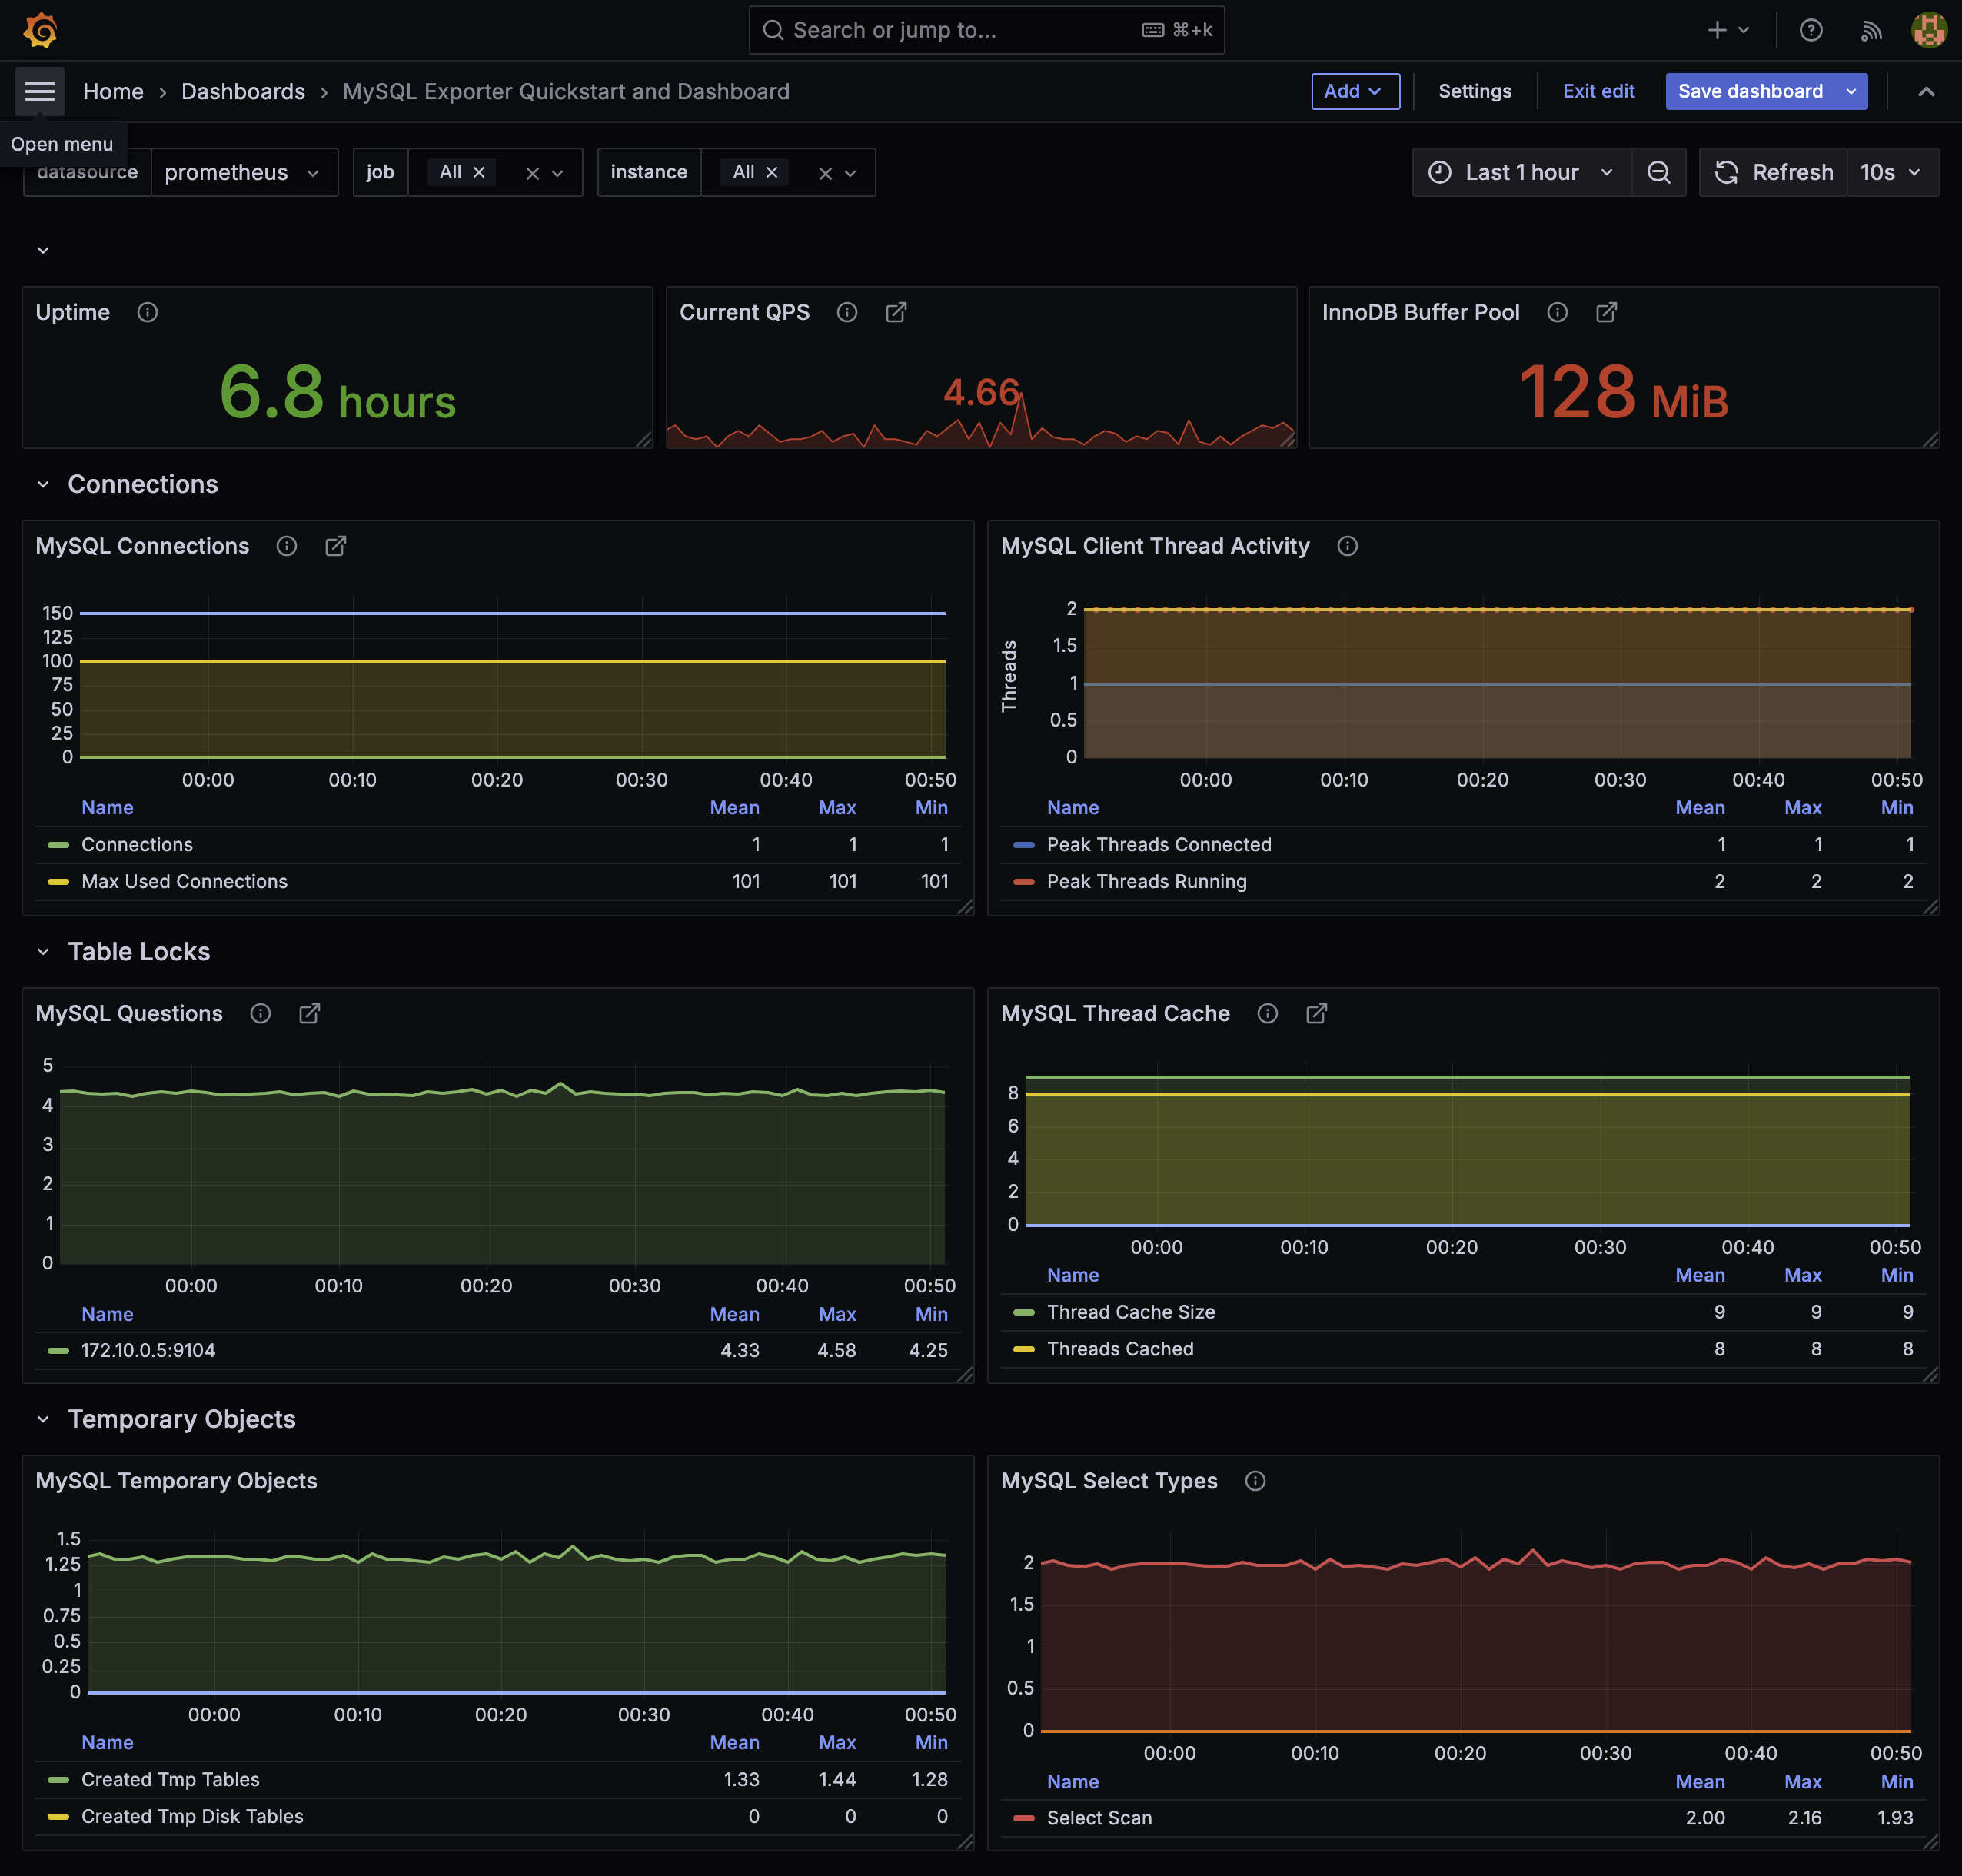Clear the instance filter selection
This screenshot has width=1962, height=1876.
click(x=825, y=173)
